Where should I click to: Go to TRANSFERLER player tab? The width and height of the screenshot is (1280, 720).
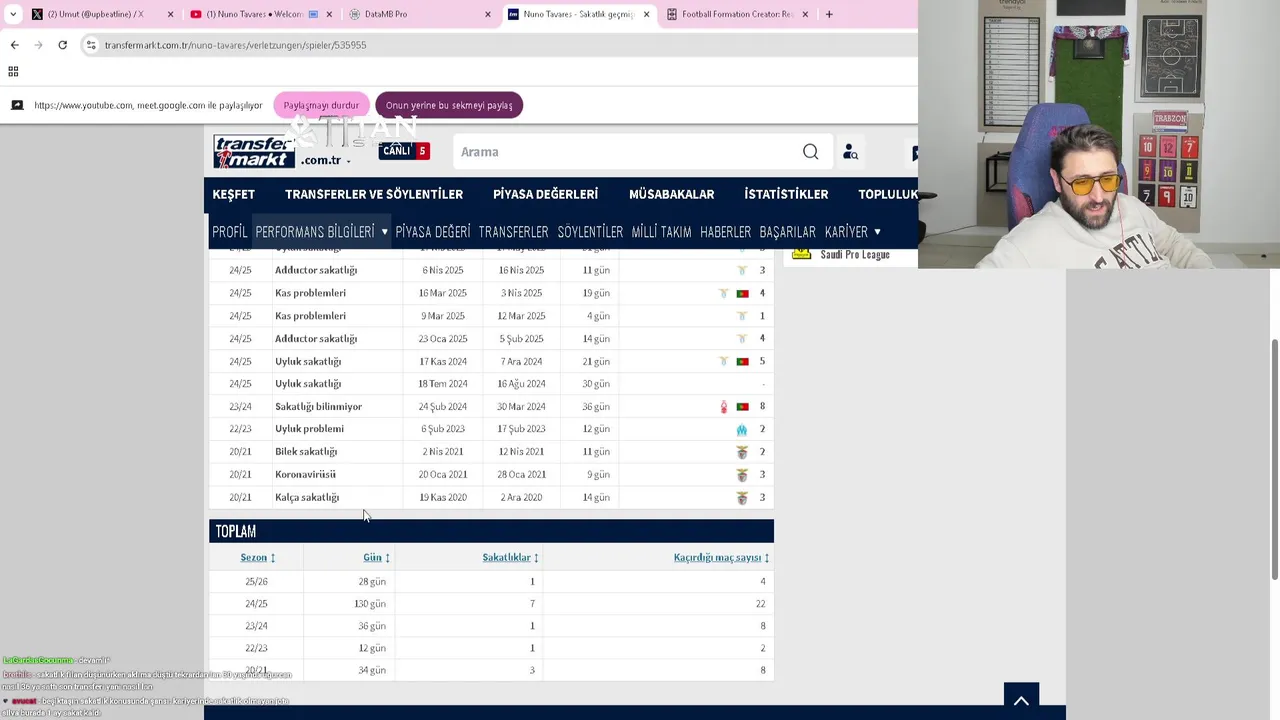(x=513, y=232)
